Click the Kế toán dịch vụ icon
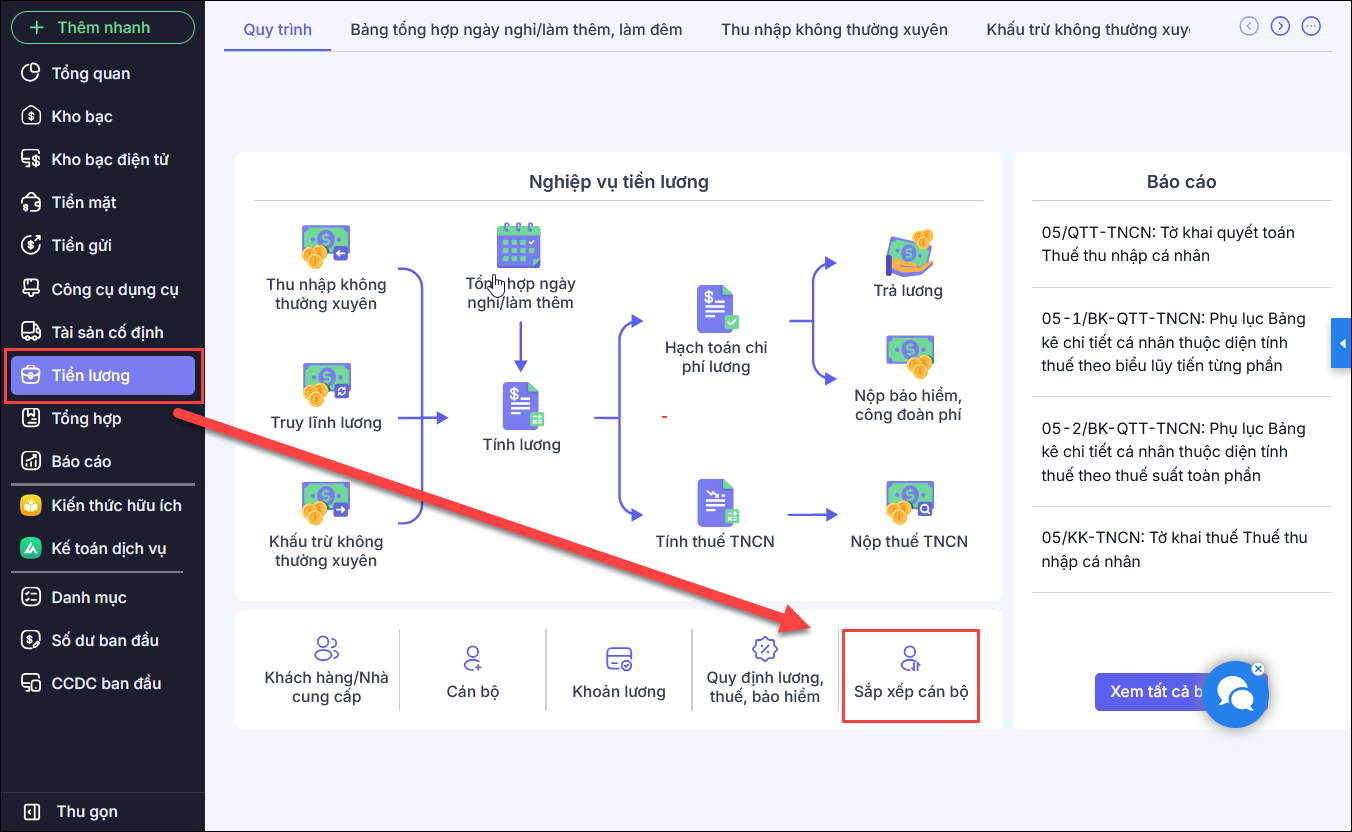Screen dimensions: 1352x832 click(31, 548)
